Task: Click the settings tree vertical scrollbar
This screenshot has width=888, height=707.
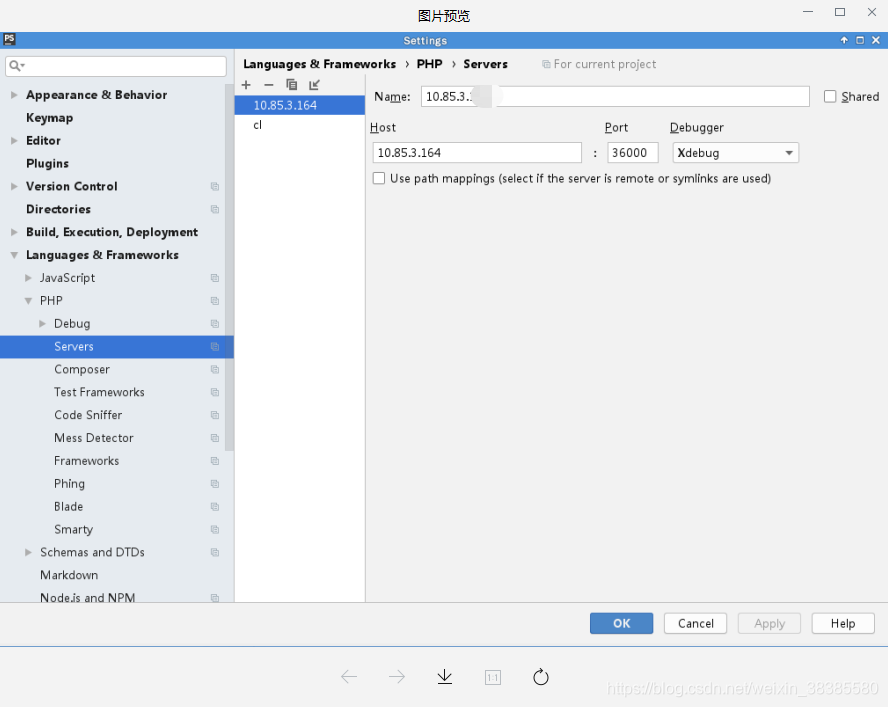Action: (229, 266)
